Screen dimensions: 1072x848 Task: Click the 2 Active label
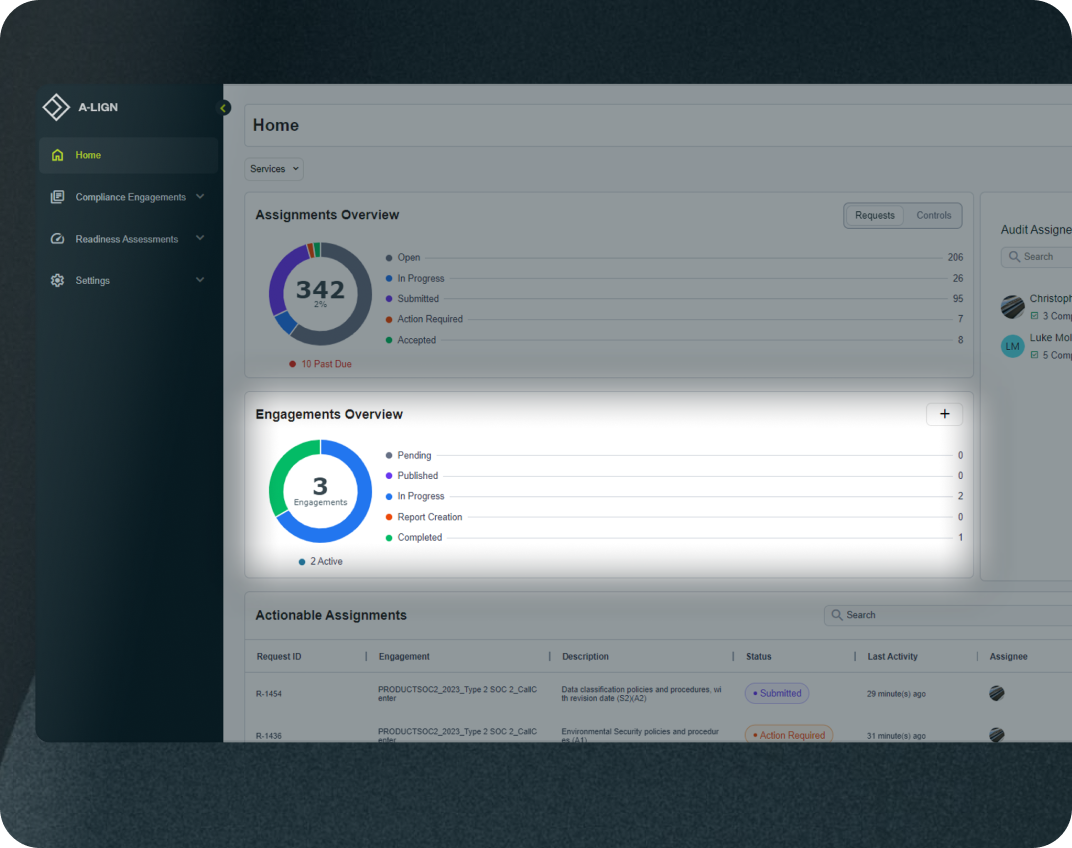click(321, 561)
